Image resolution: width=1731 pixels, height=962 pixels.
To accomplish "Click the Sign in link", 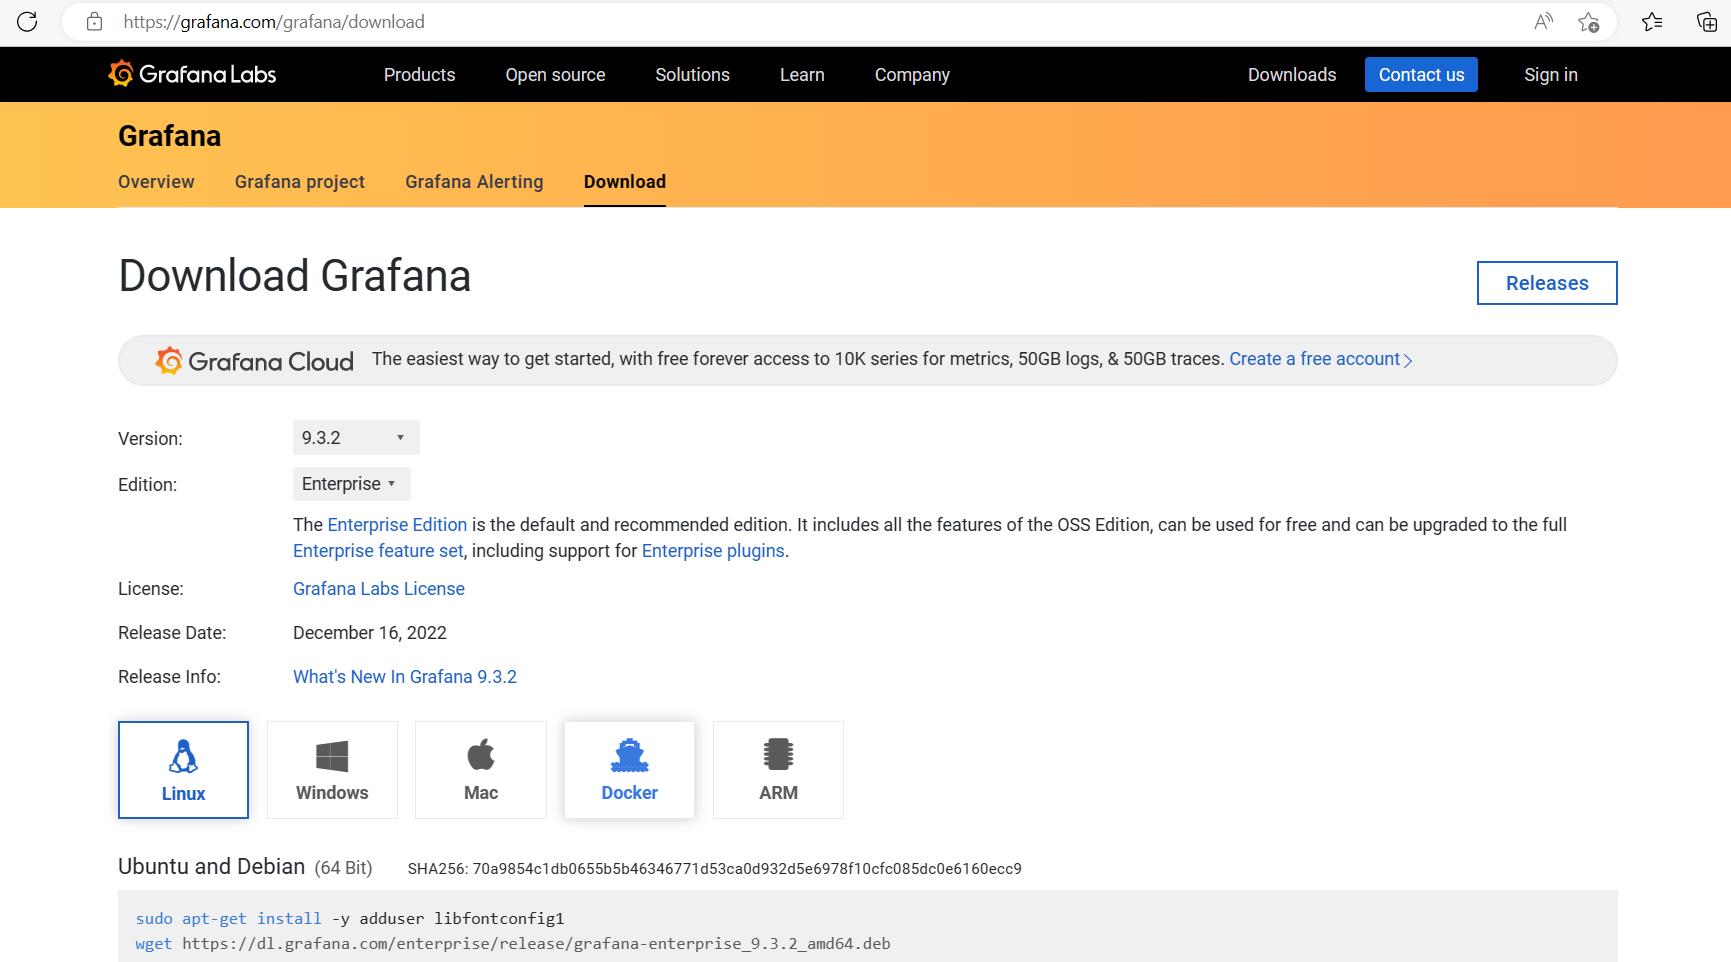I will [x=1551, y=75].
